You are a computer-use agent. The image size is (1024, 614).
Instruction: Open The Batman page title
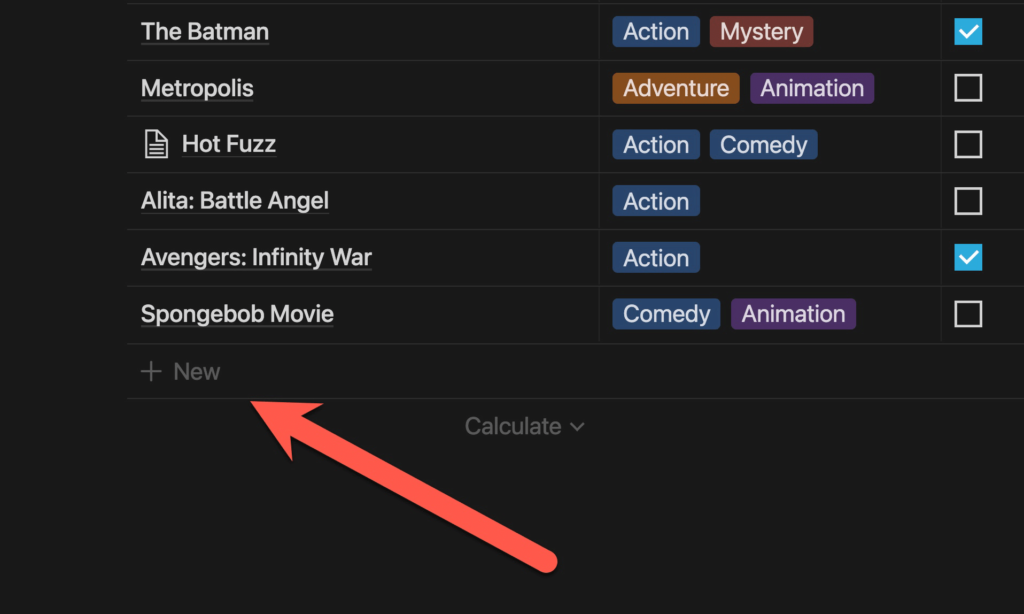click(x=205, y=32)
